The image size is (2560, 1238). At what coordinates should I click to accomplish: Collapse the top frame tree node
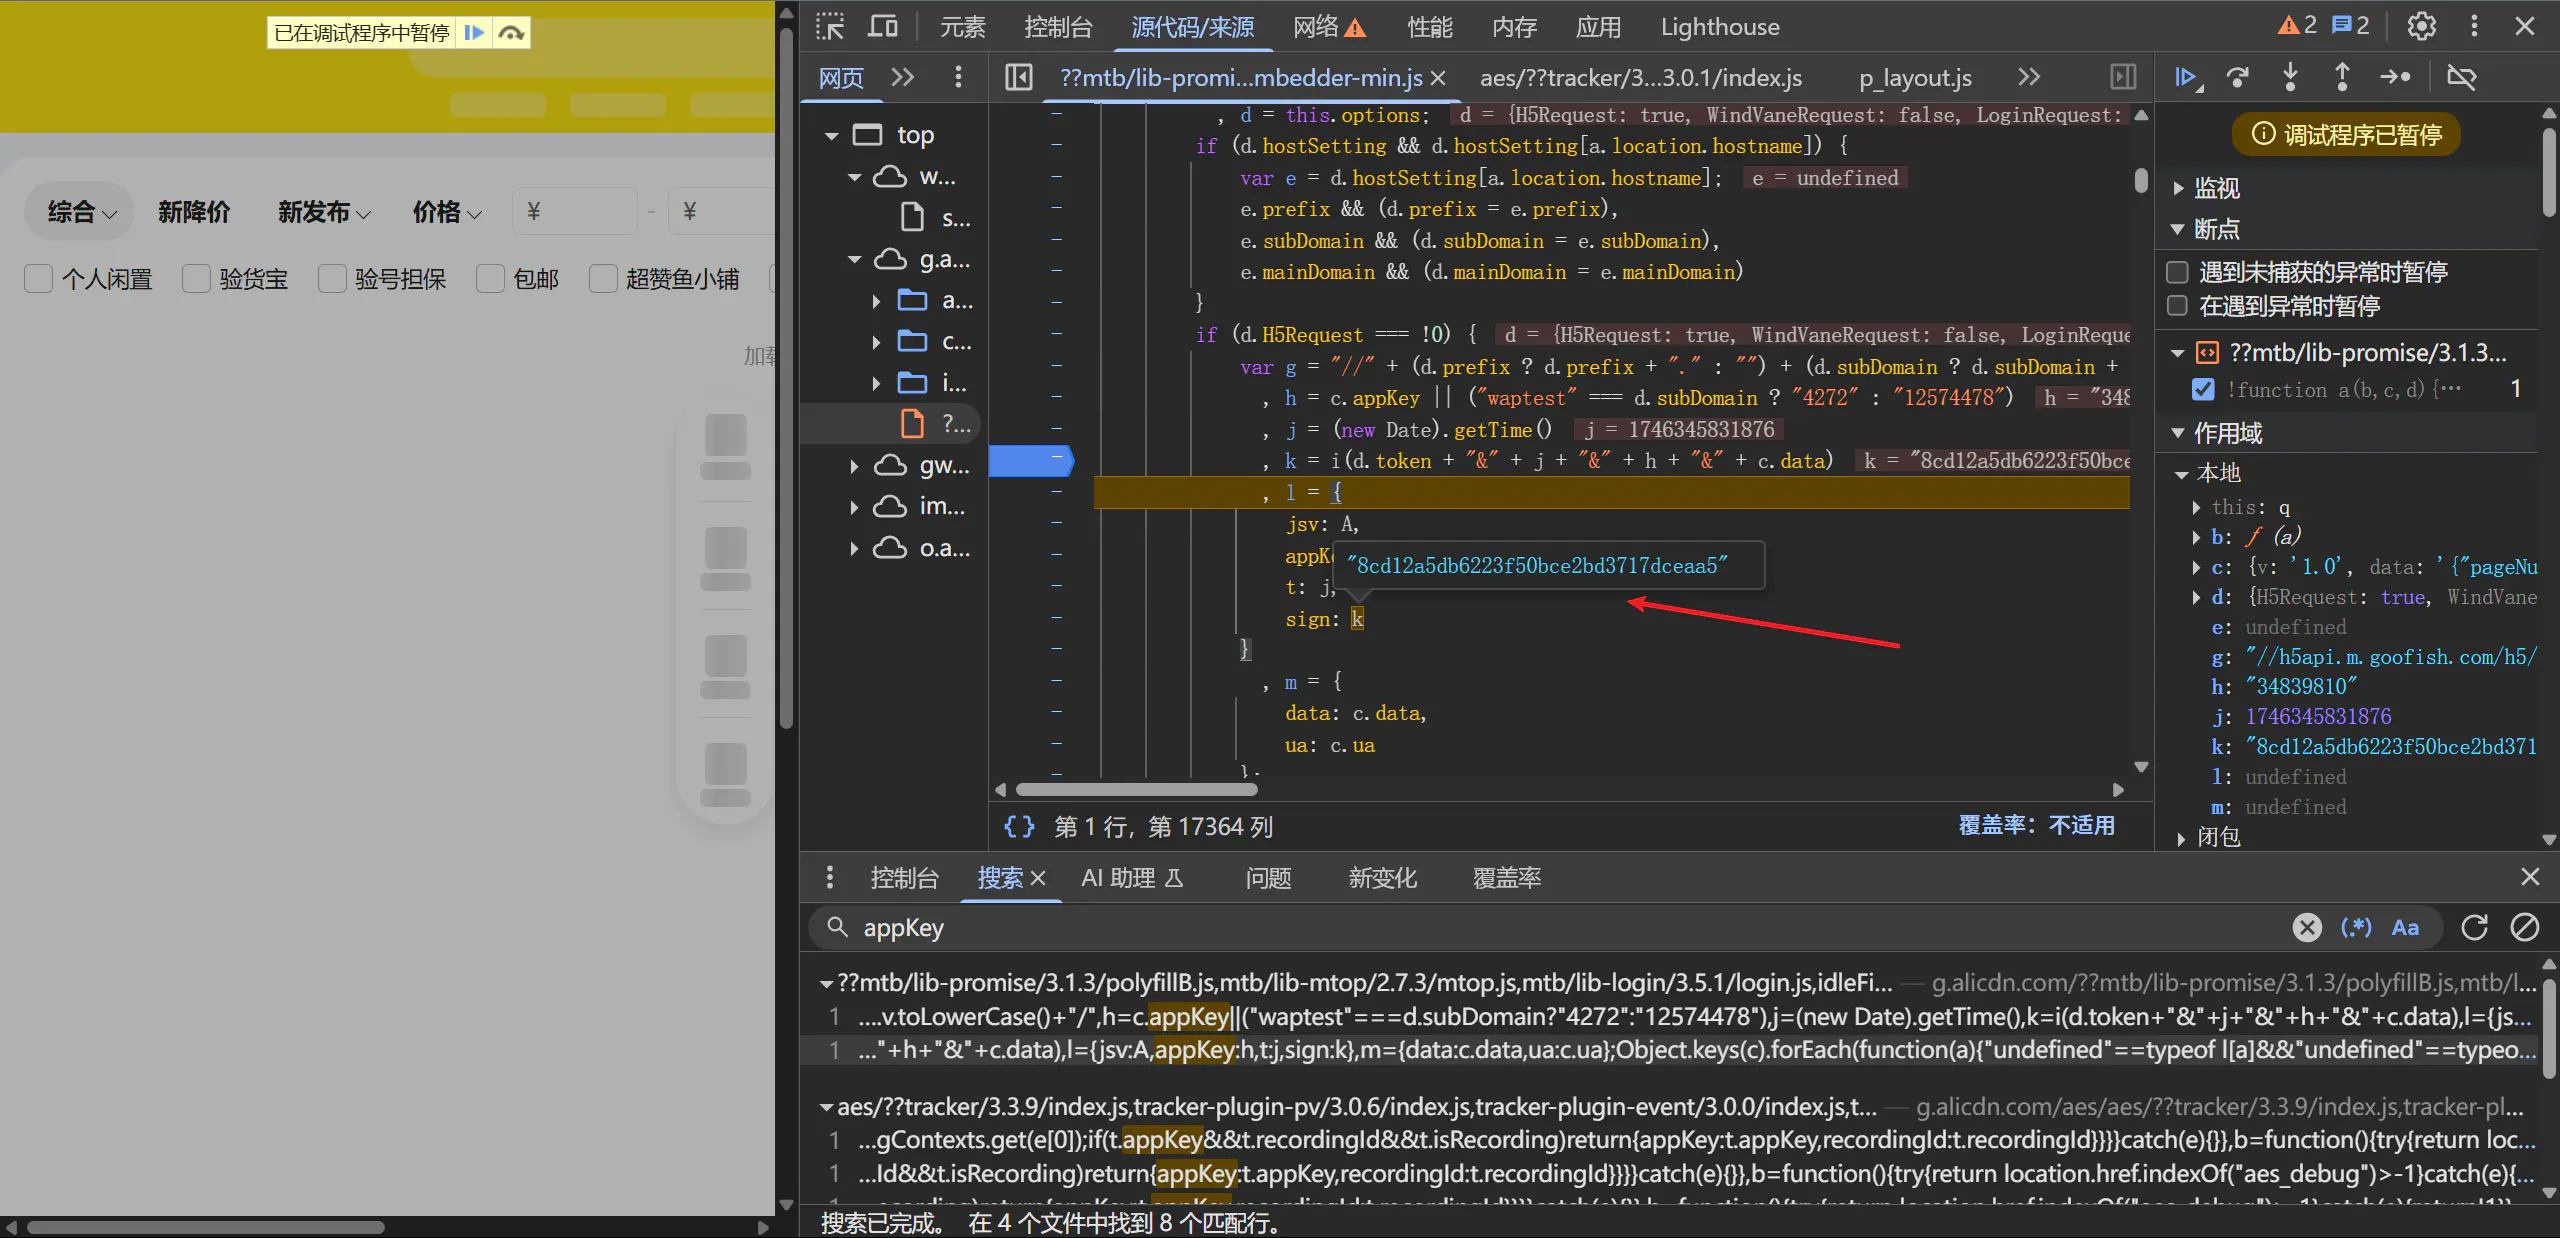pyautogui.click(x=831, y=135)
